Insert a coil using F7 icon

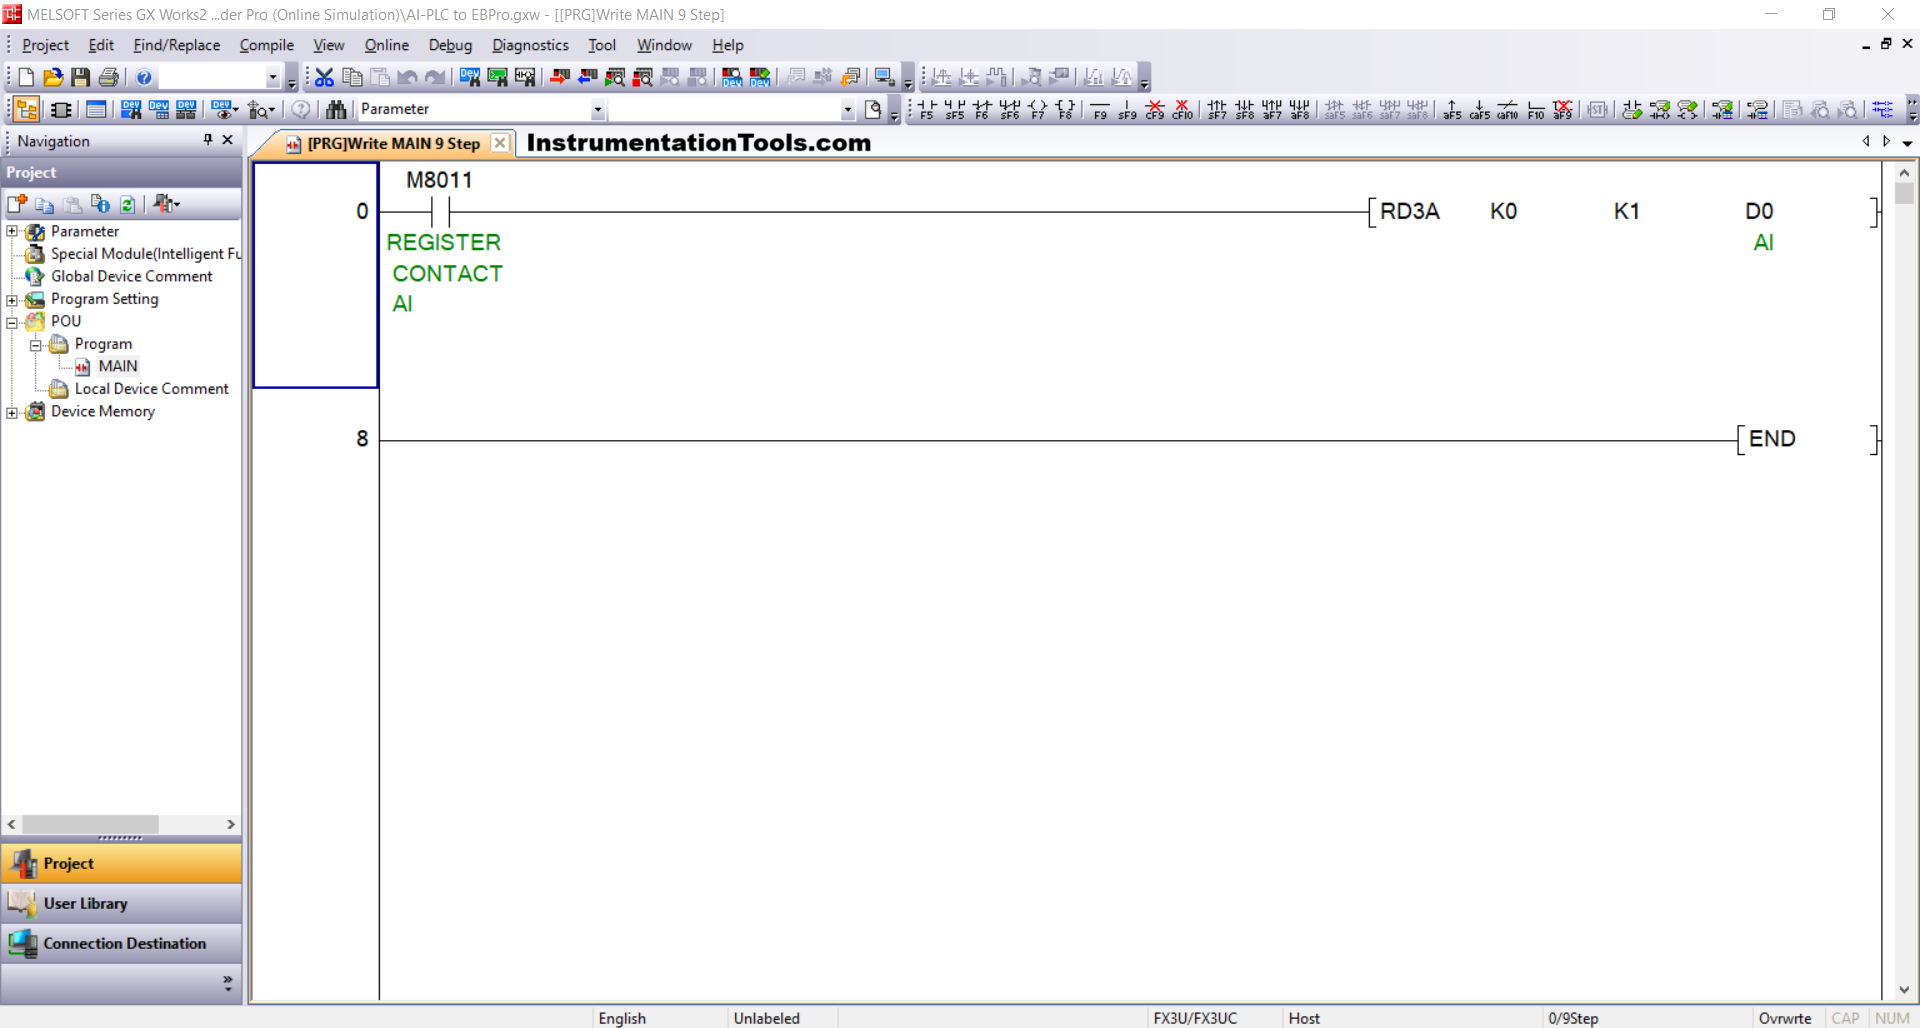point(1038,110)
